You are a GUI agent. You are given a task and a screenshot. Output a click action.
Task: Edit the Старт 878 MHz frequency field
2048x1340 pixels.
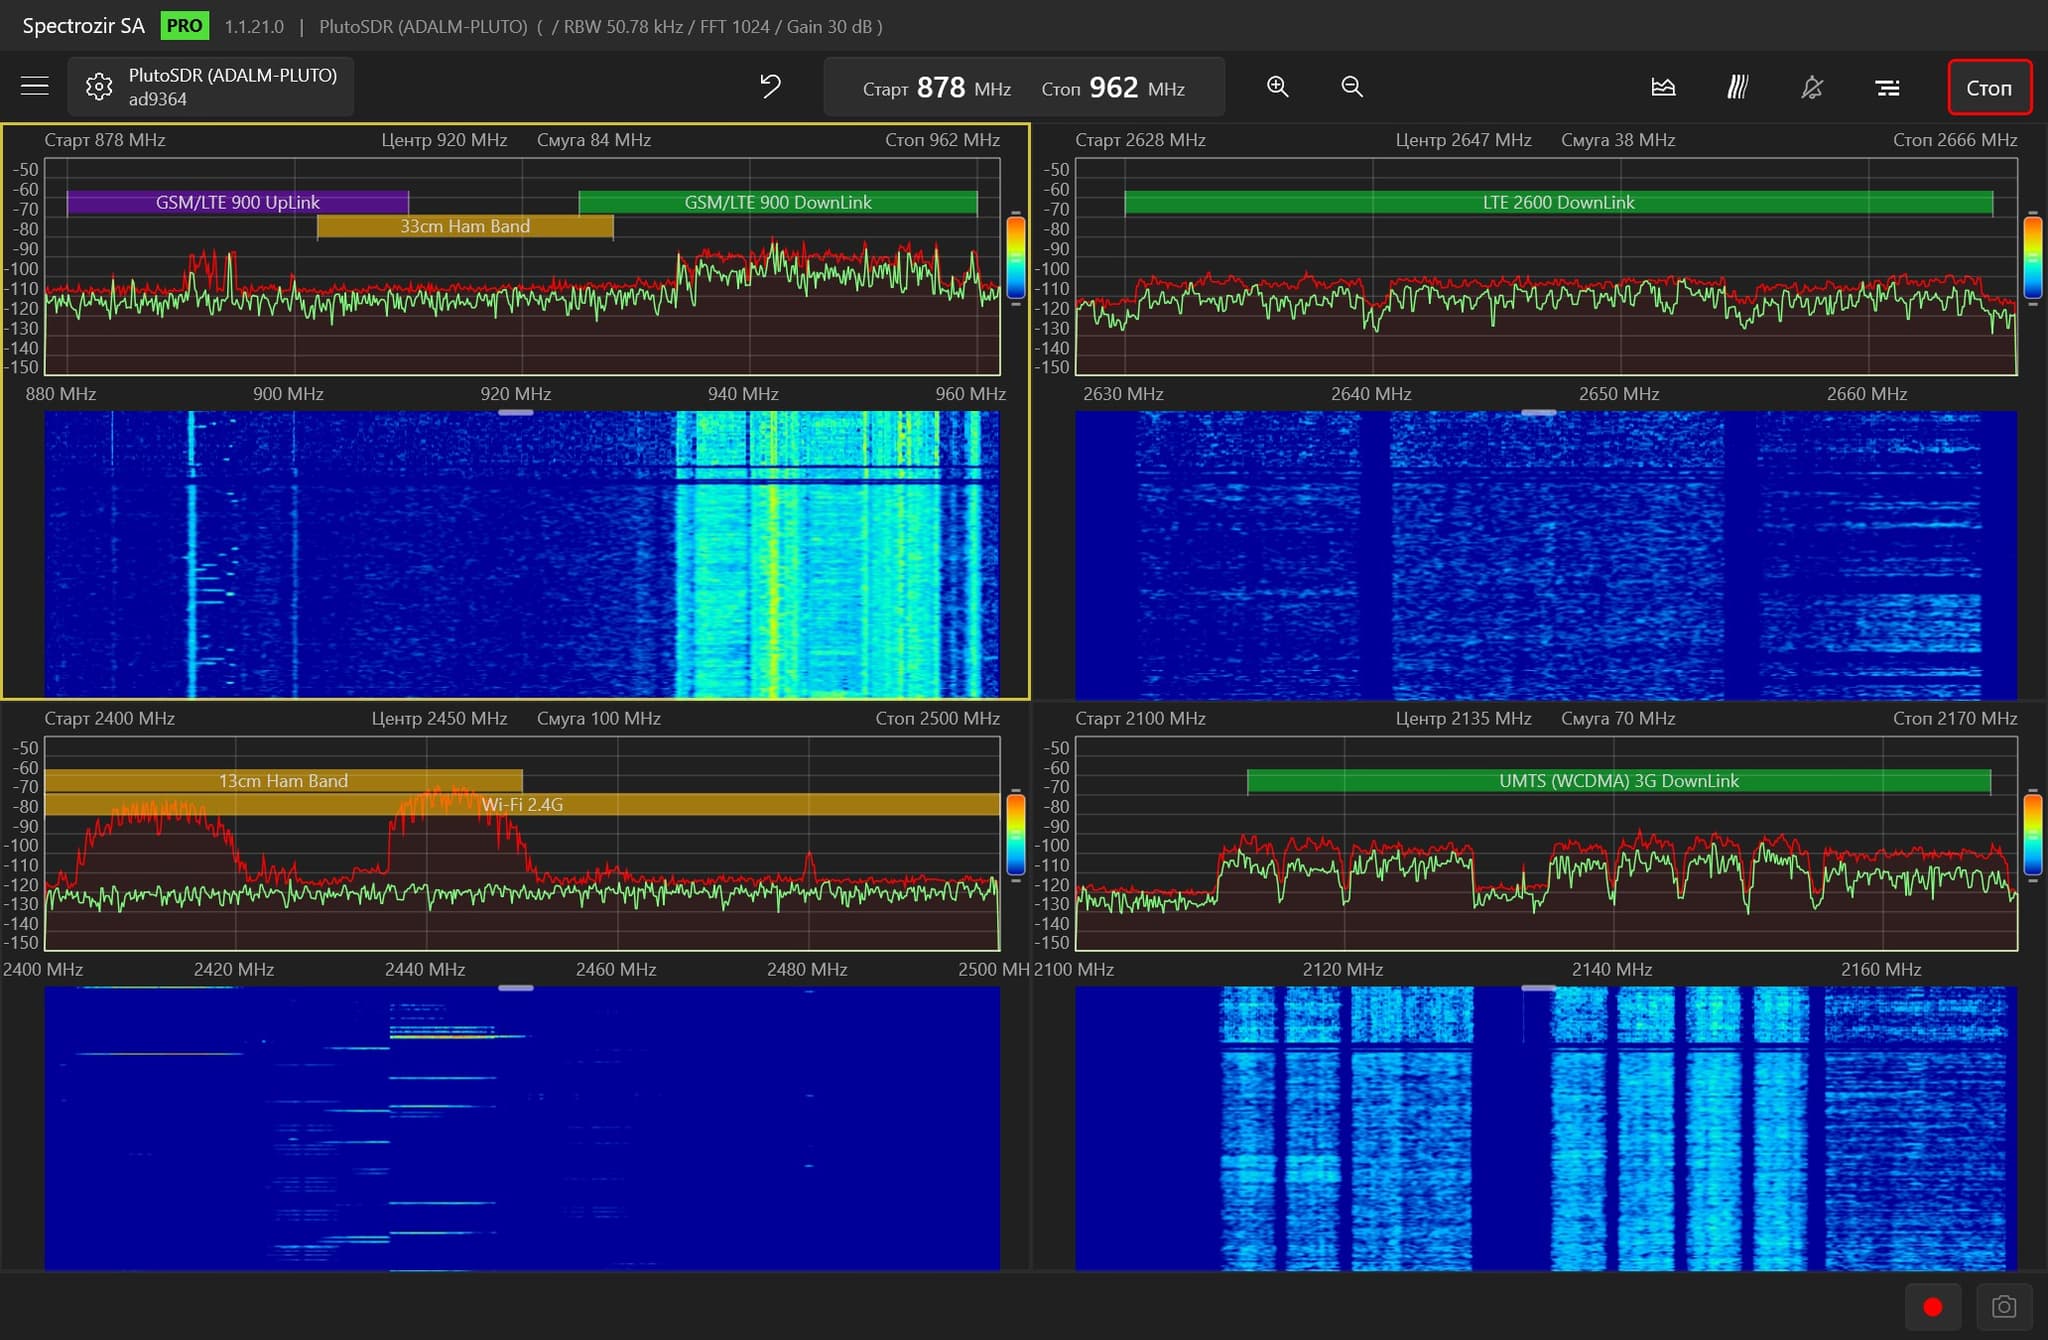940,88
